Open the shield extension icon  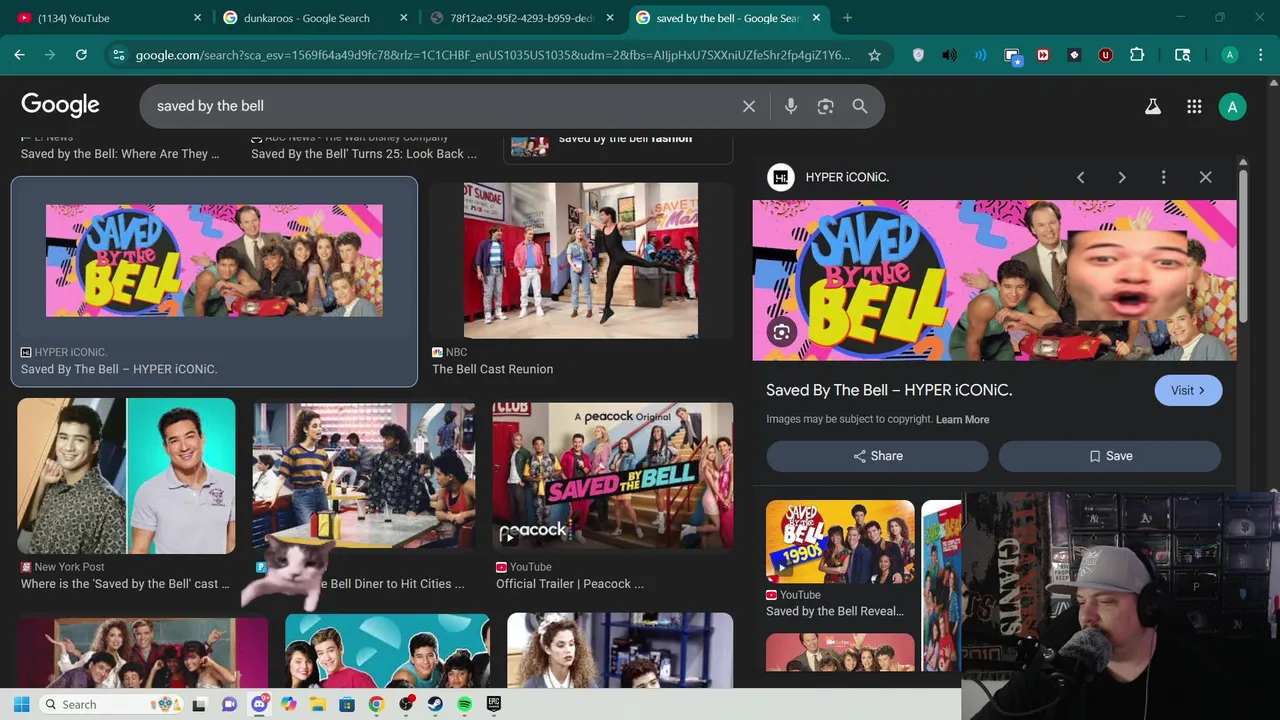918,55
